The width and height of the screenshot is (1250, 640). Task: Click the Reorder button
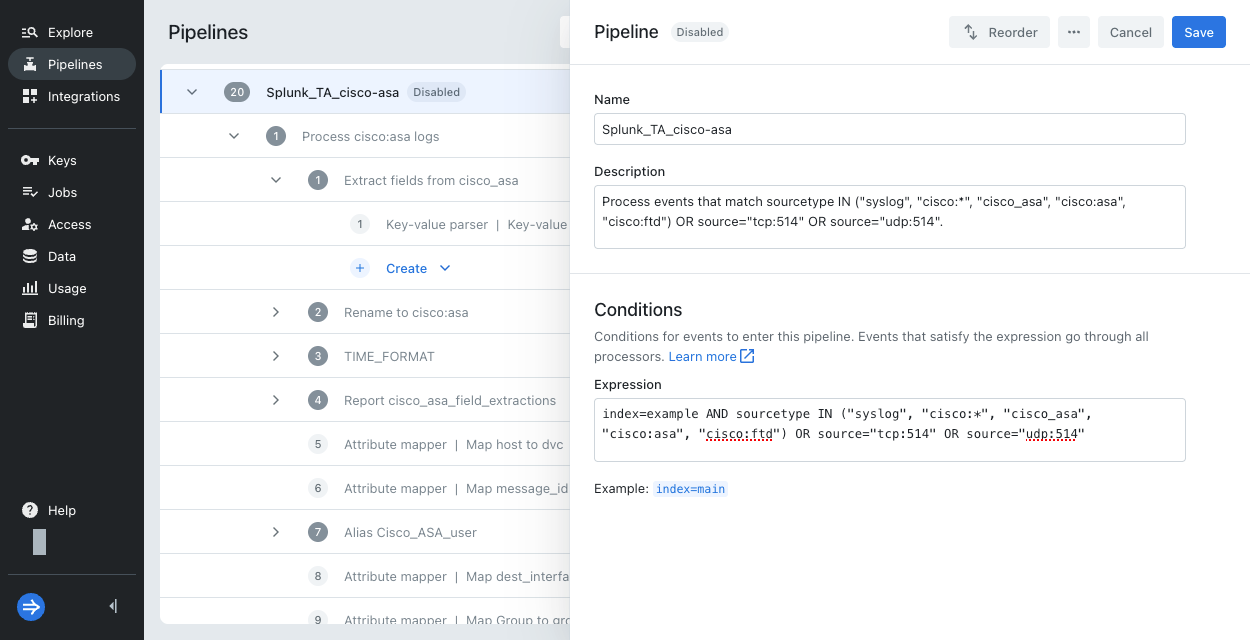click(999, 32)
